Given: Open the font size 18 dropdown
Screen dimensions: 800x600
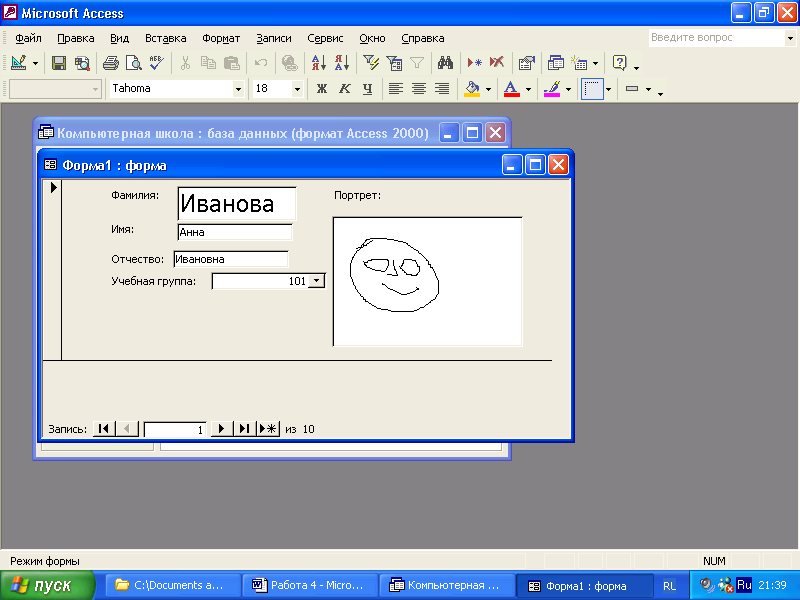Looking at the screenshot, I should pyautogui.click(x=297, y=89).
